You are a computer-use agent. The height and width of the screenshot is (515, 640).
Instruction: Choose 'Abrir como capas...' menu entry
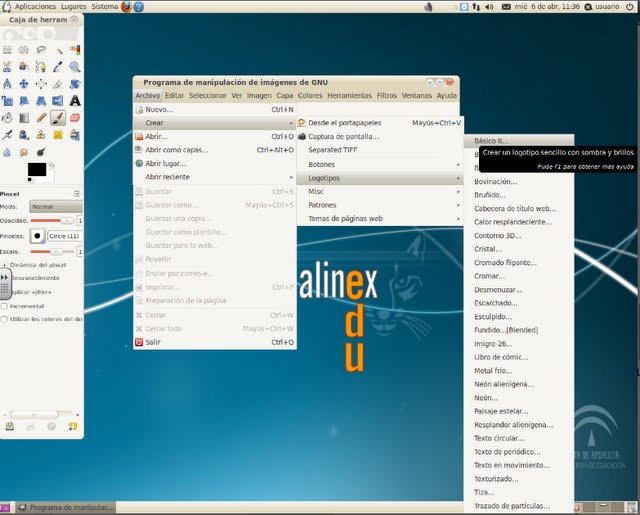tap(215, 150)
